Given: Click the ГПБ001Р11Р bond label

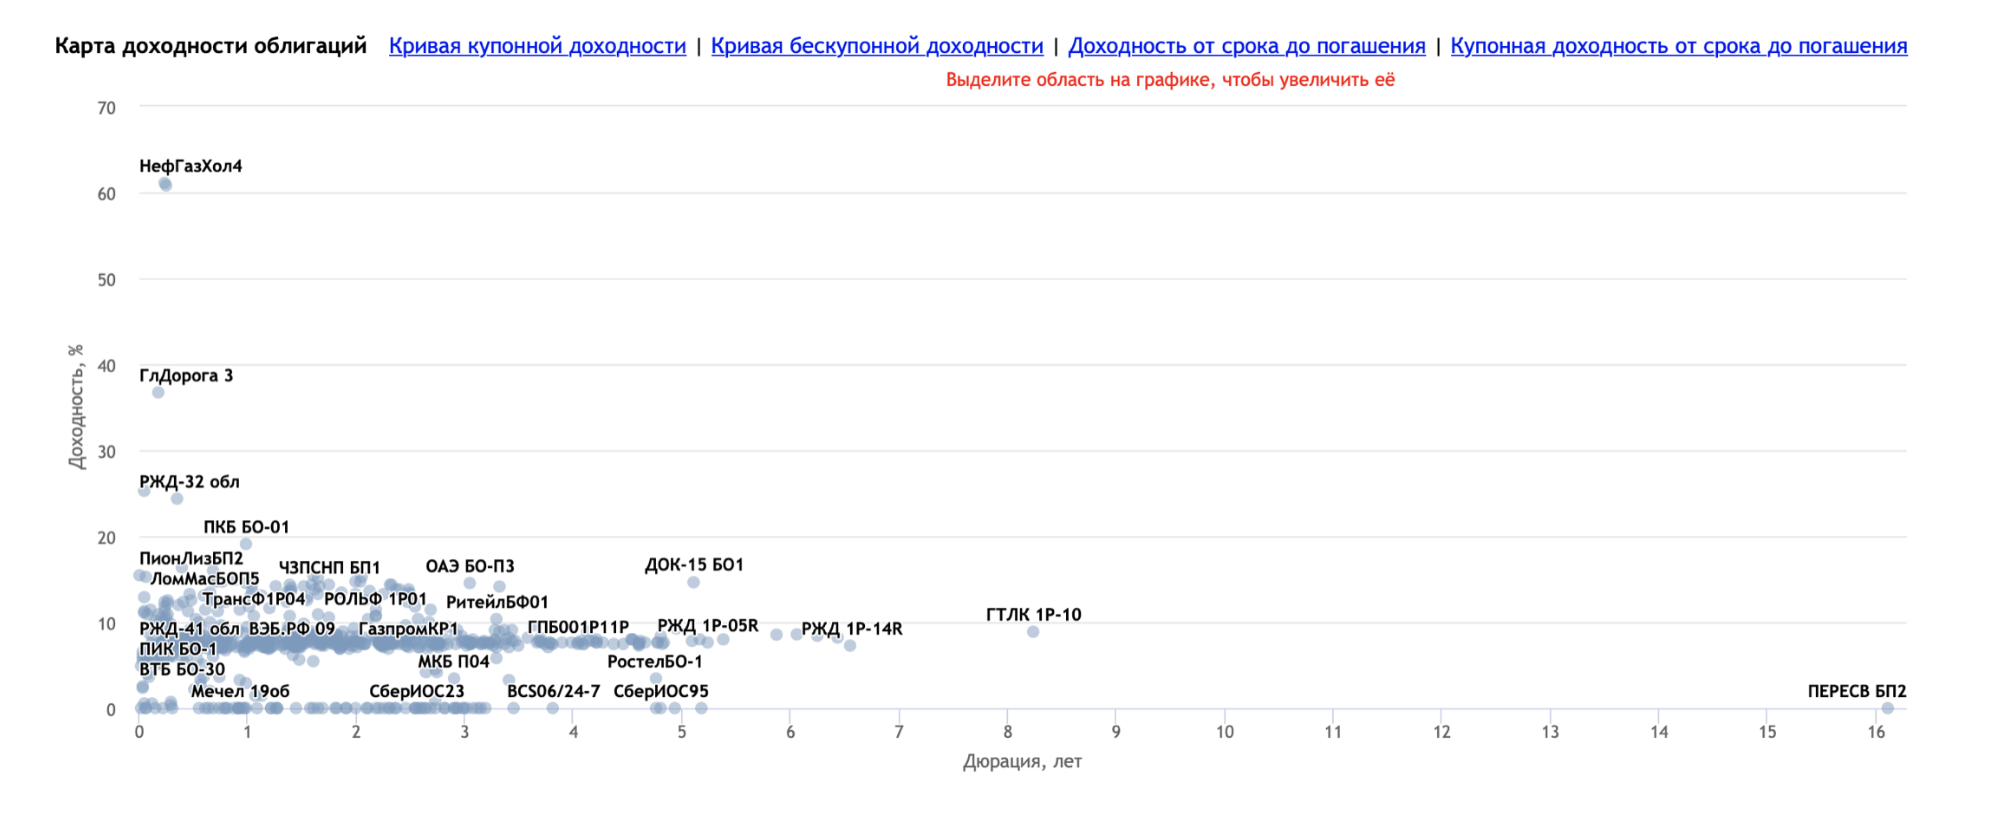Looking at the screenshot, I should click(x=578, y=627).
